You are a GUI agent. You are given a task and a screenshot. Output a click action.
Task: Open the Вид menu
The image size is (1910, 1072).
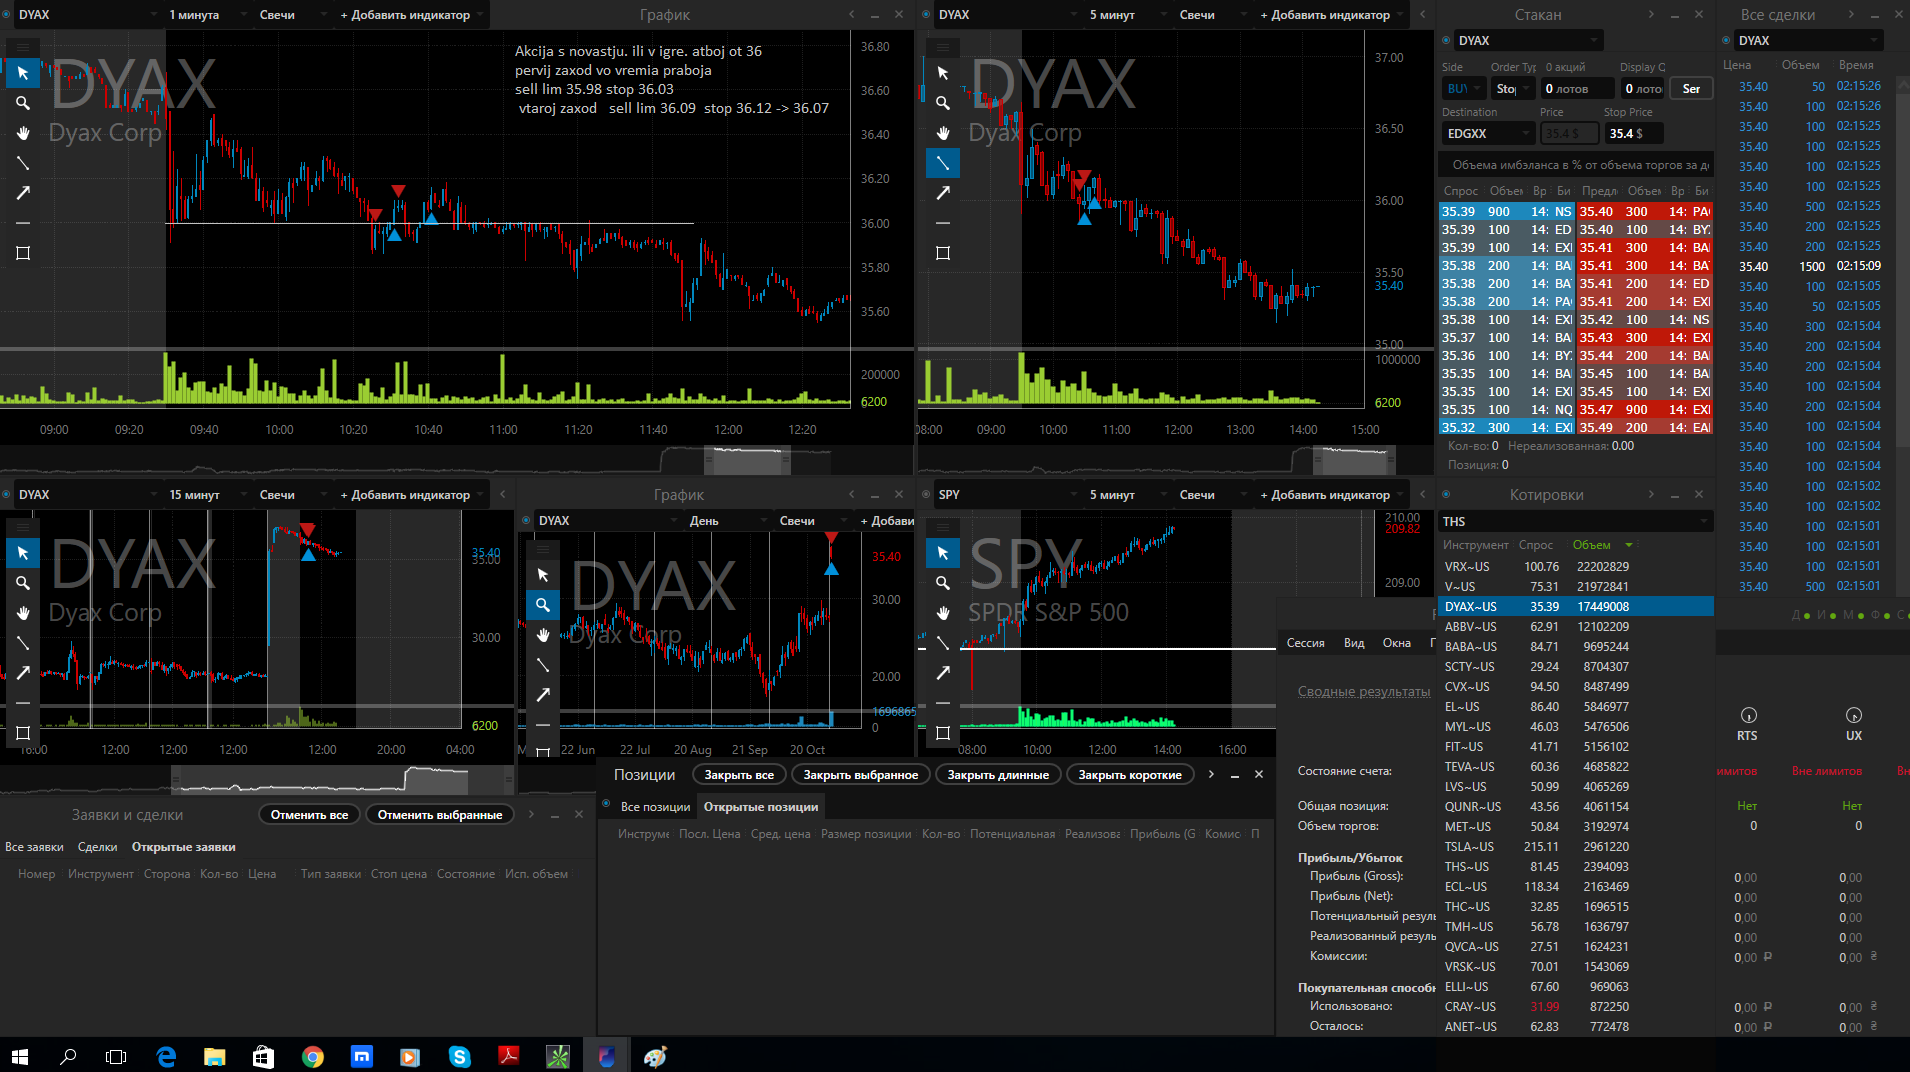click(1354, 643)
